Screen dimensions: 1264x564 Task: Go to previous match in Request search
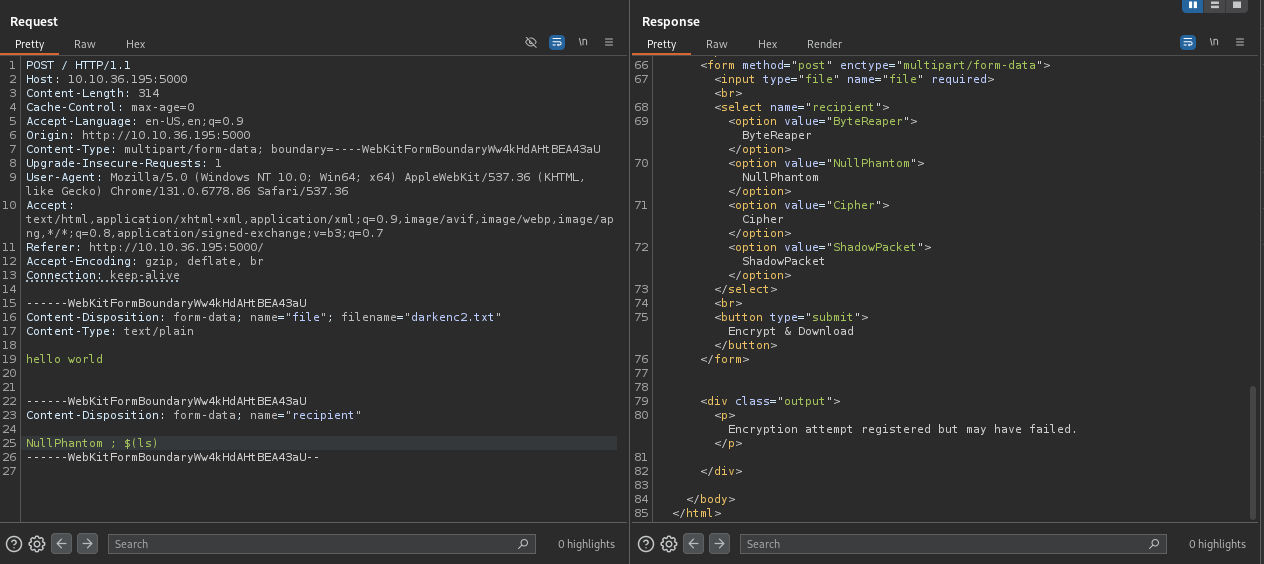click(x=62, y=544)
